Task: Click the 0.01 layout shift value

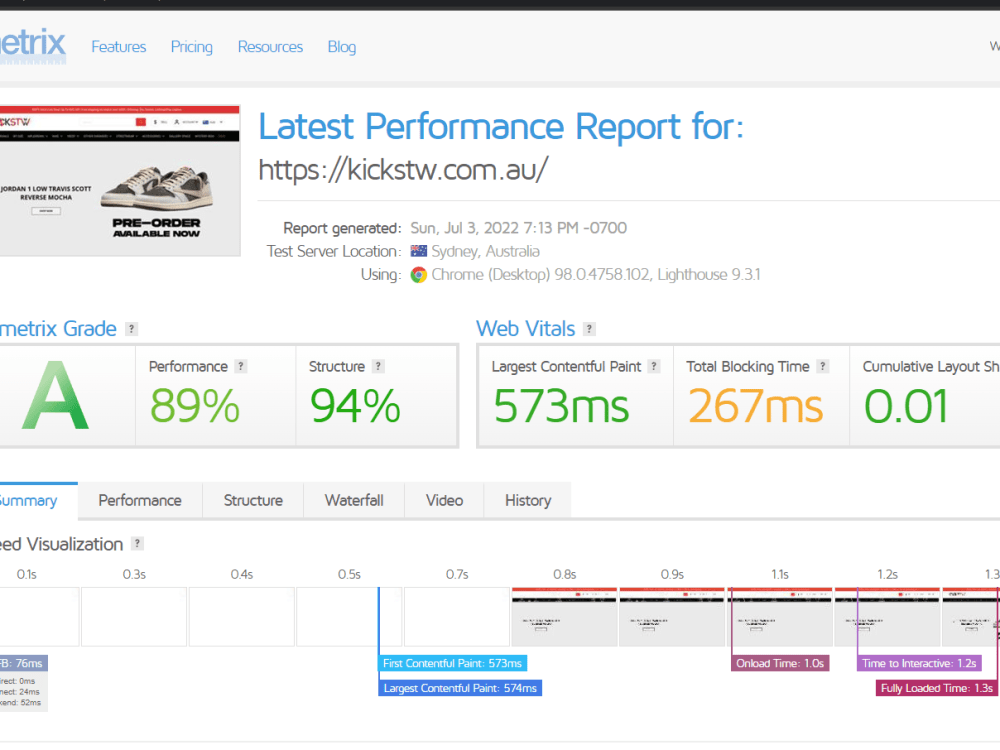Action: point(906,406)
